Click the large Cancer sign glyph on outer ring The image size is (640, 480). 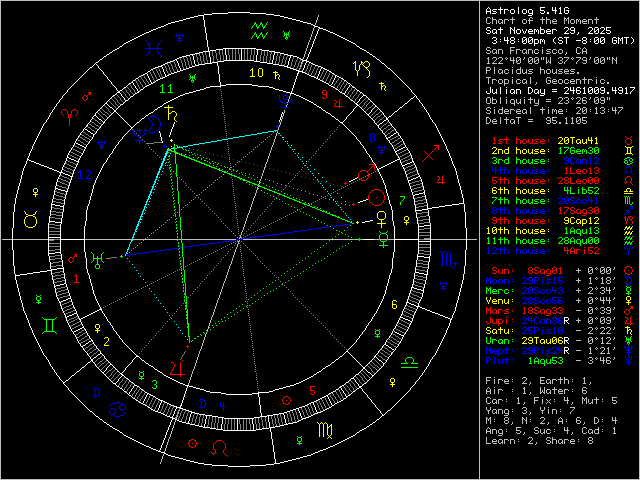(118, 409)
